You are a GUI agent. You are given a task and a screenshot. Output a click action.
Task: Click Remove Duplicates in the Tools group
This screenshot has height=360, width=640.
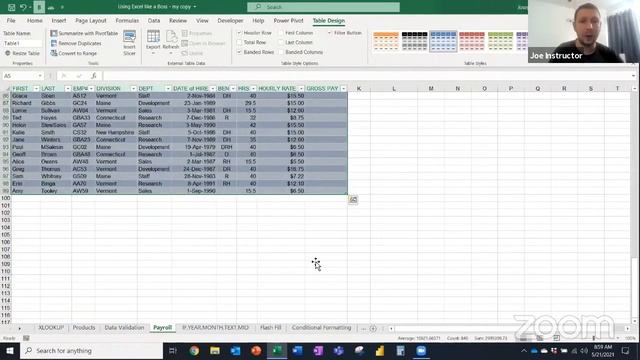click(x=76, y=43)
